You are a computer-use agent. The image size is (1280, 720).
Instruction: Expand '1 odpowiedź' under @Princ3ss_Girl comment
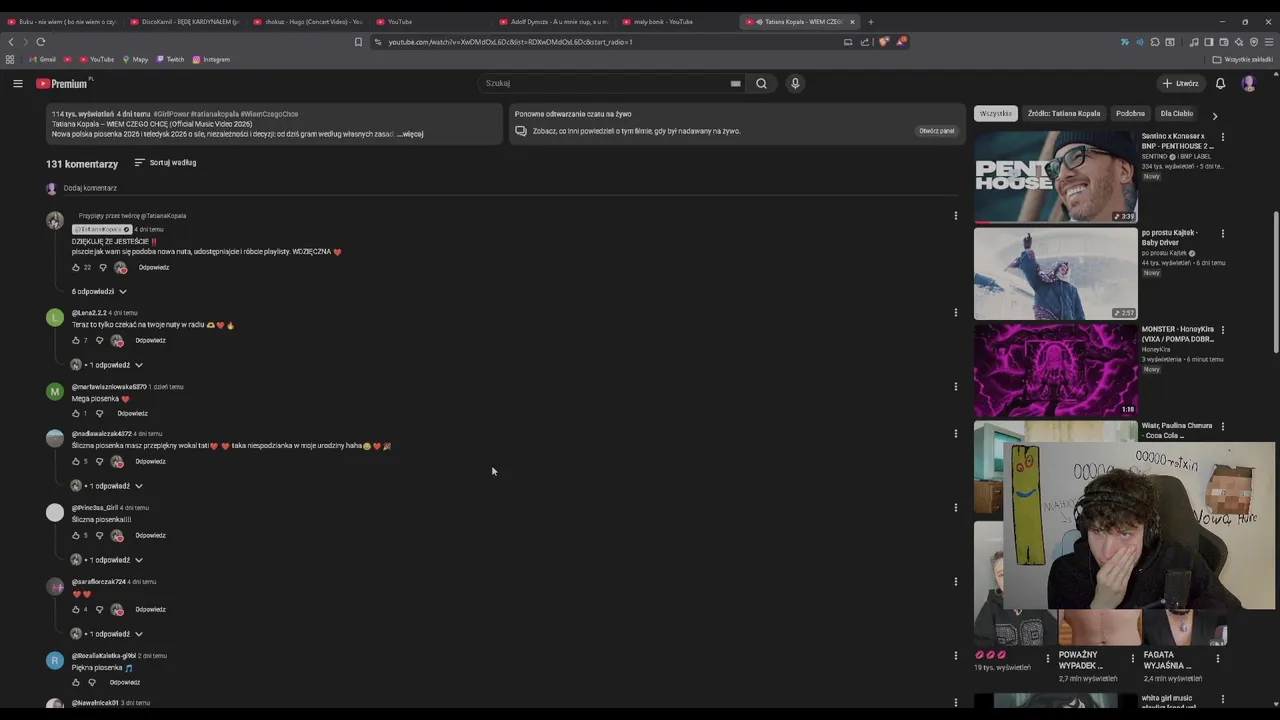pos(107,560)
